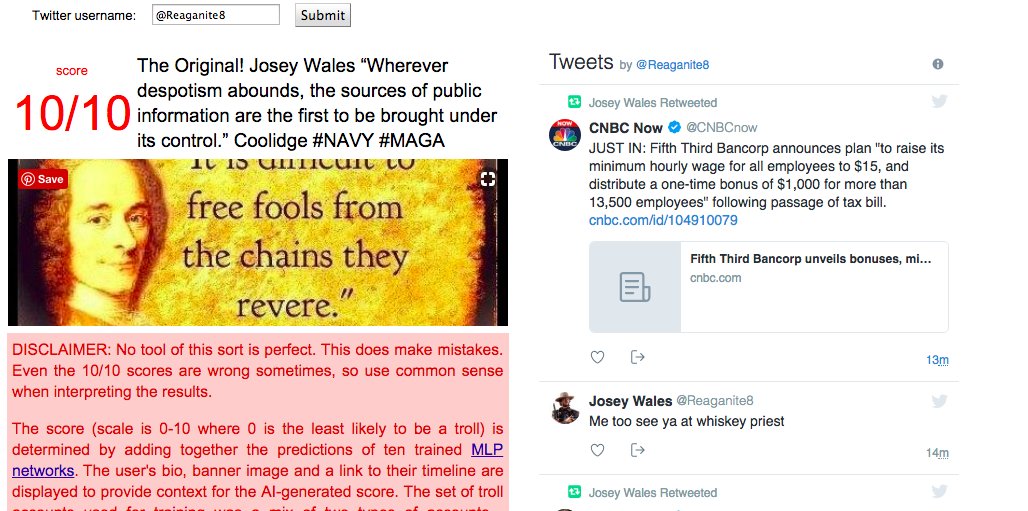Viewport: 1028px width, 511px height.
Task: Focus the Twitter username input field
Action: coord(216,15)
